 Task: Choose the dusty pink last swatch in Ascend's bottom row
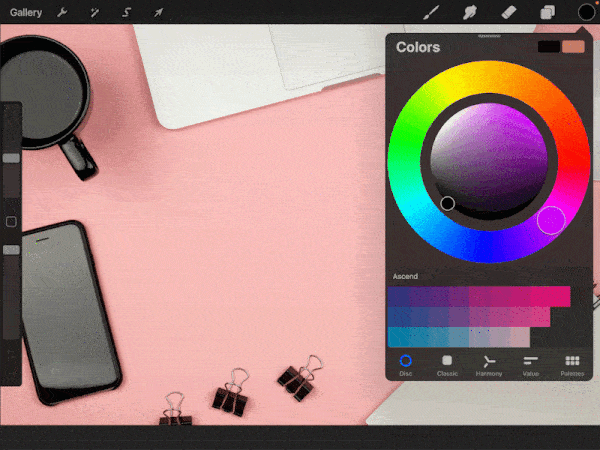[x=520, y=337]
